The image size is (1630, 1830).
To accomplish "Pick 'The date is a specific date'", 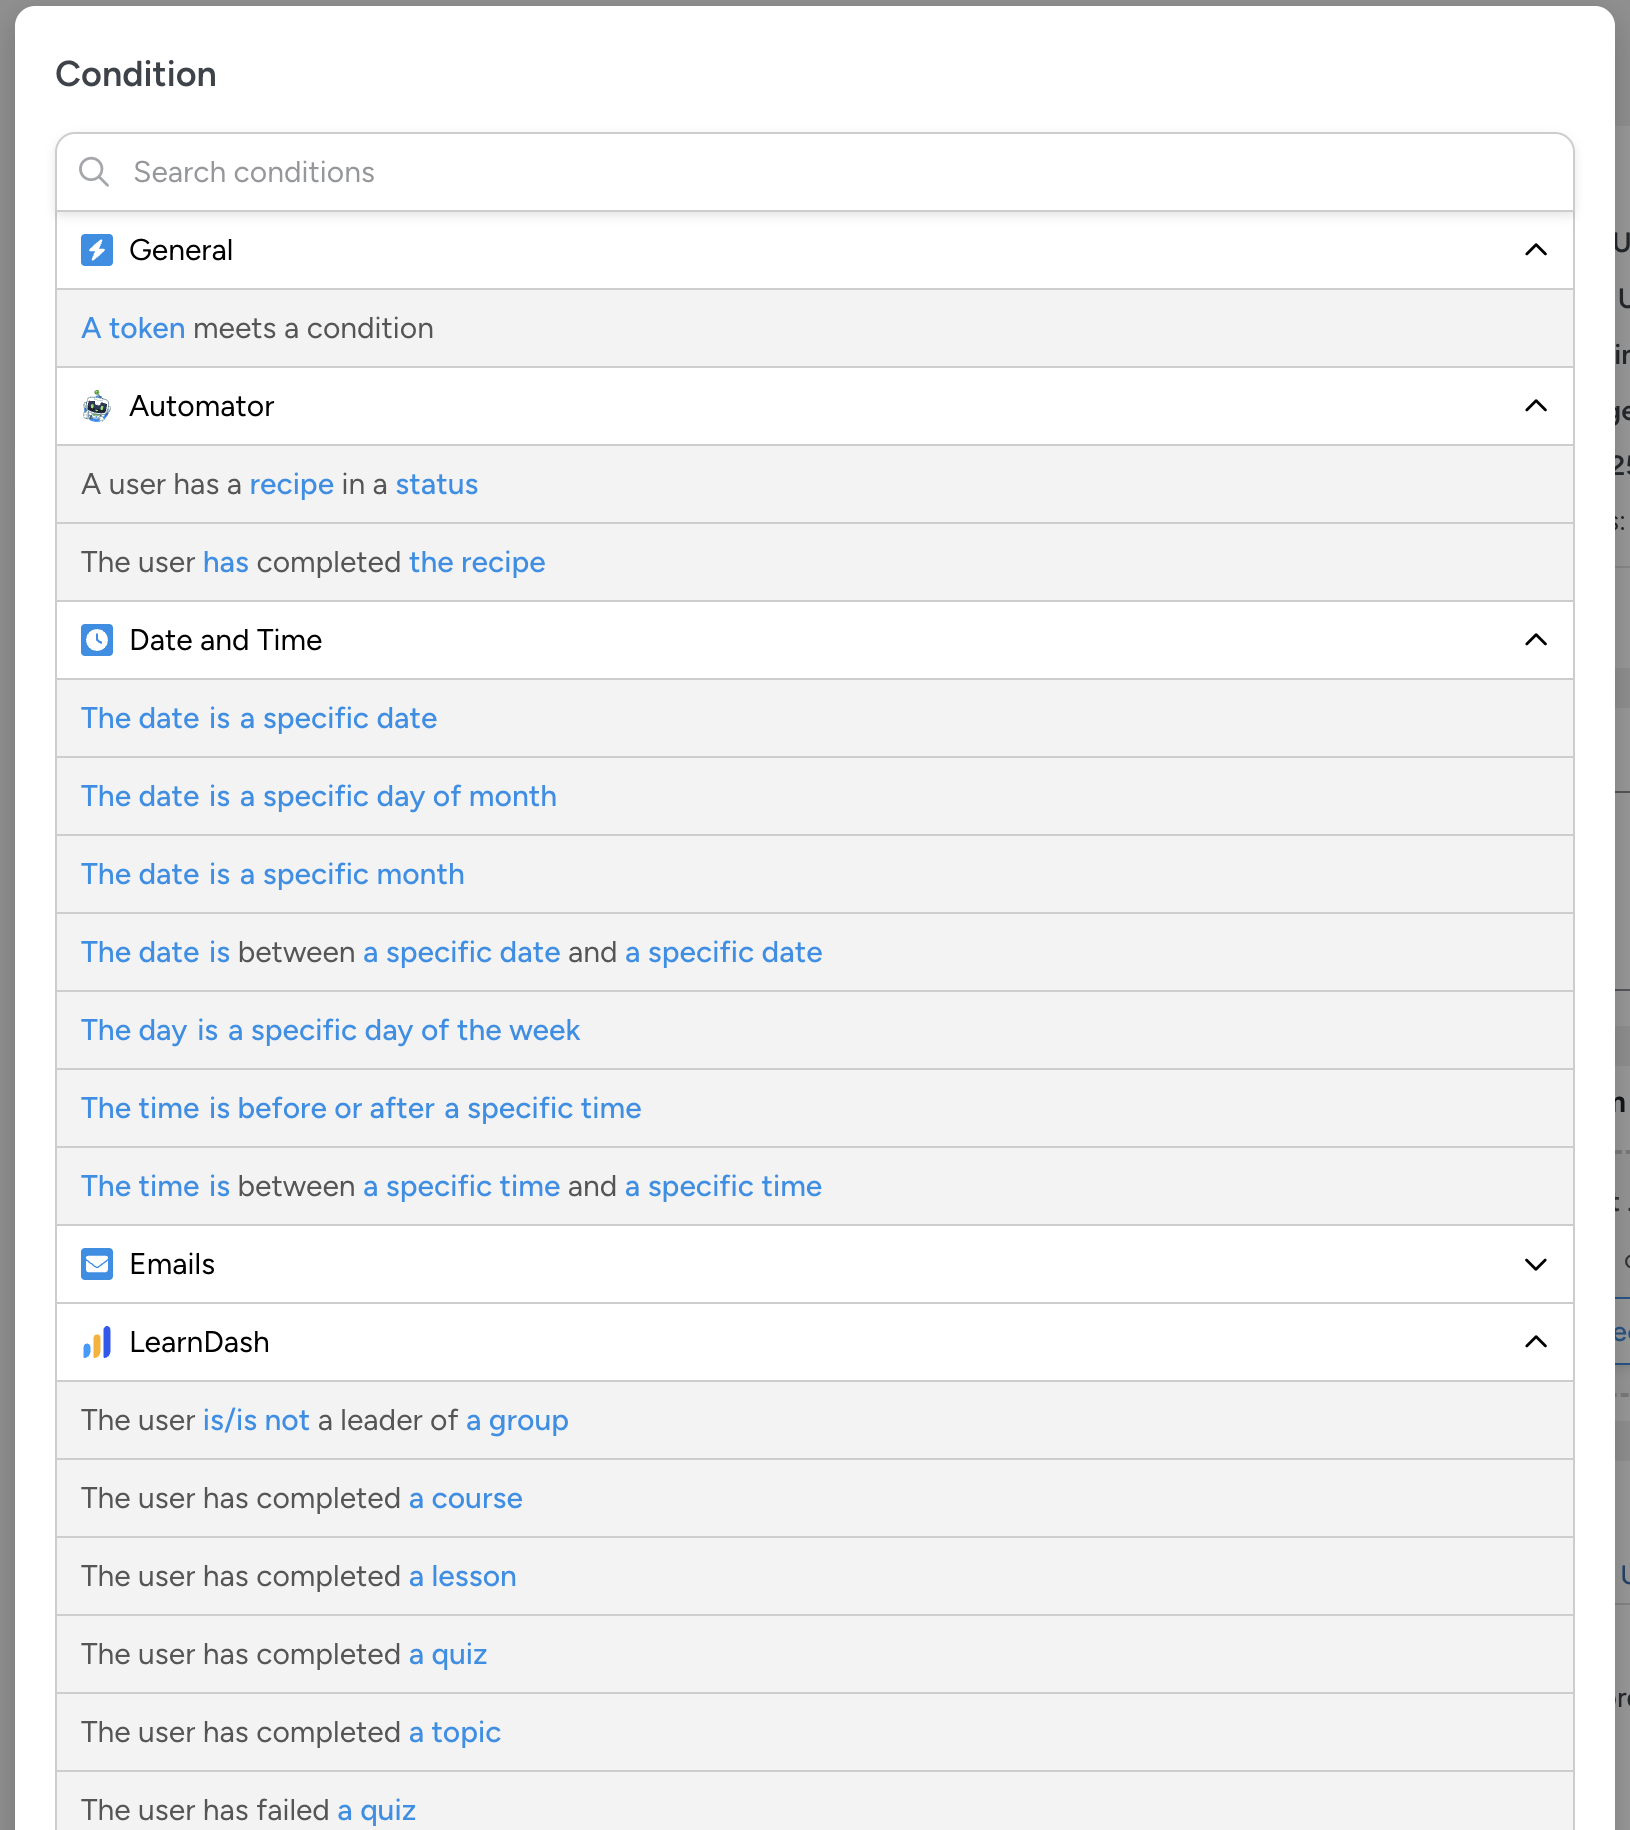I will click(x=259, y=718).
